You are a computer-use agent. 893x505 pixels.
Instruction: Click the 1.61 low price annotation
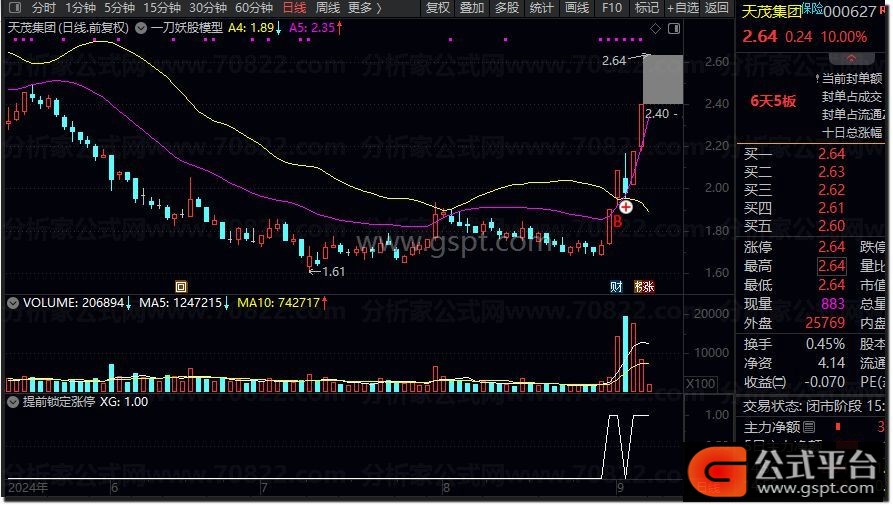tap(333, 272)
